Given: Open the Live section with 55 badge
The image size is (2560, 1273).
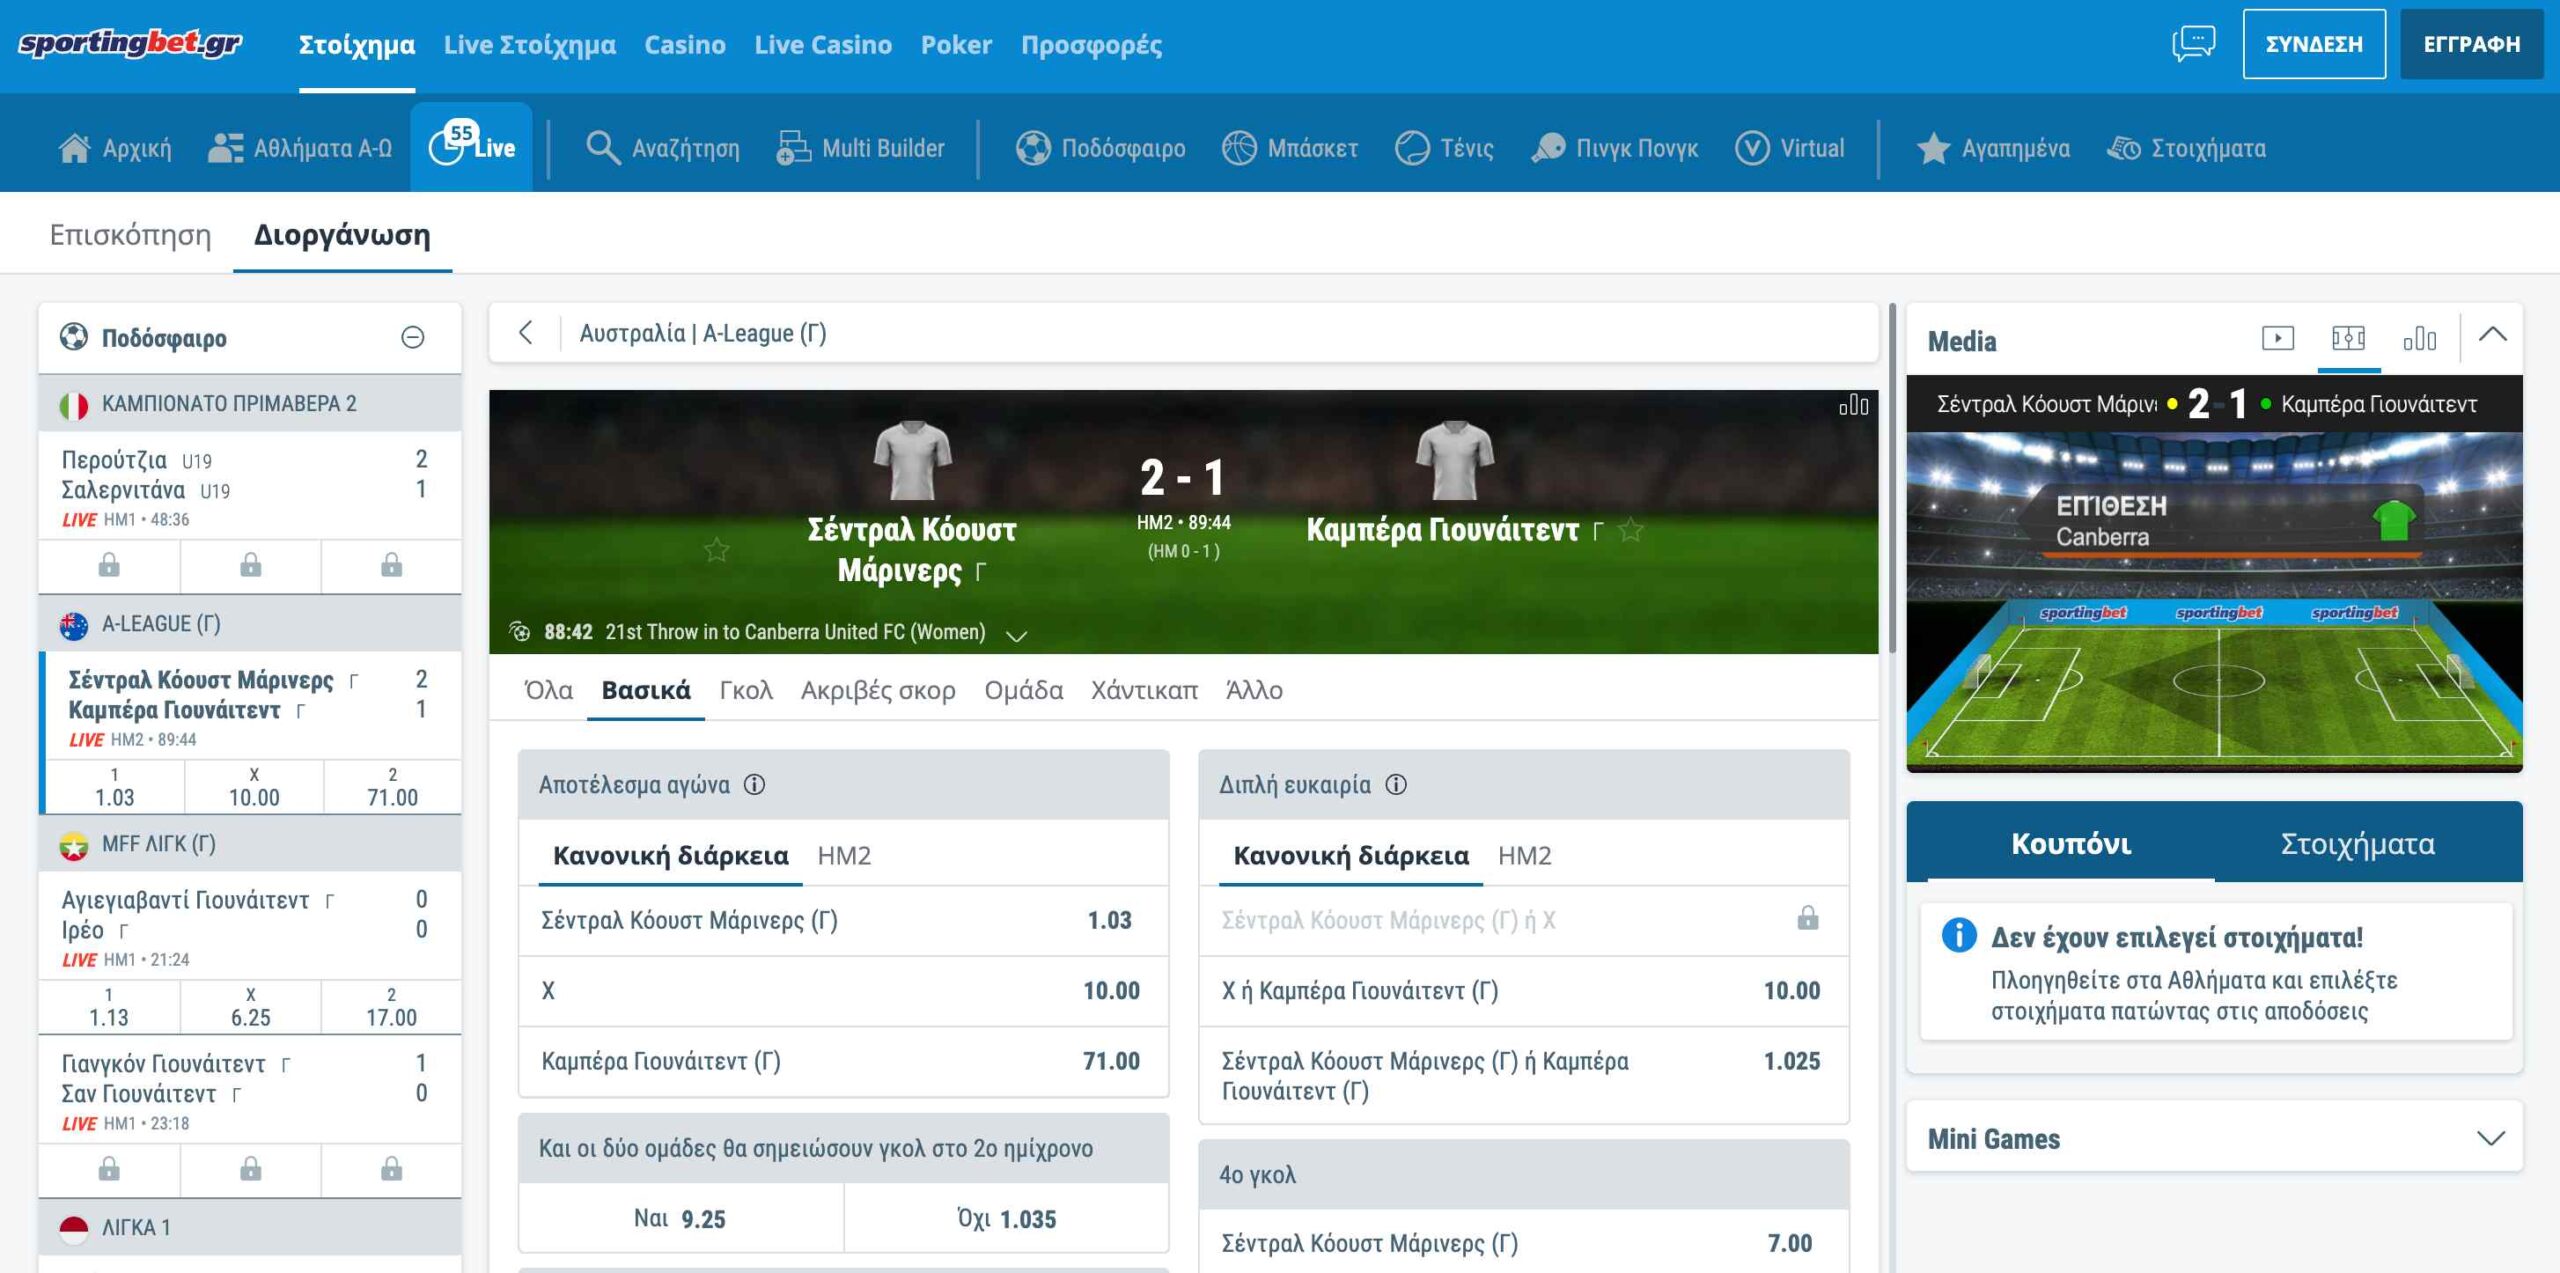Looking at the screenshot, I should [471, 146].
